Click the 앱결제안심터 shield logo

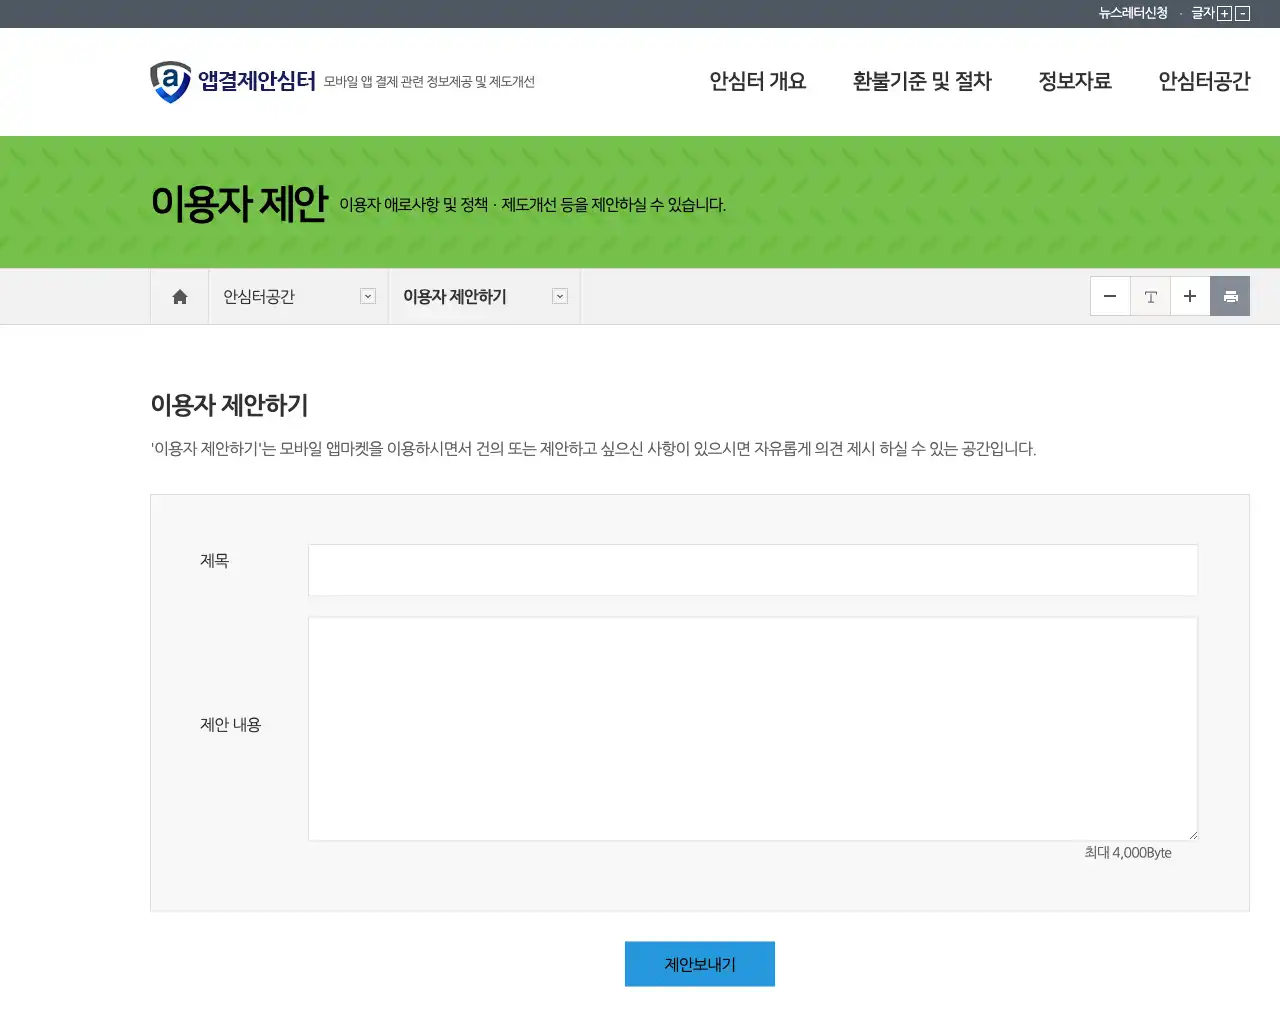[x=170, y=82]
